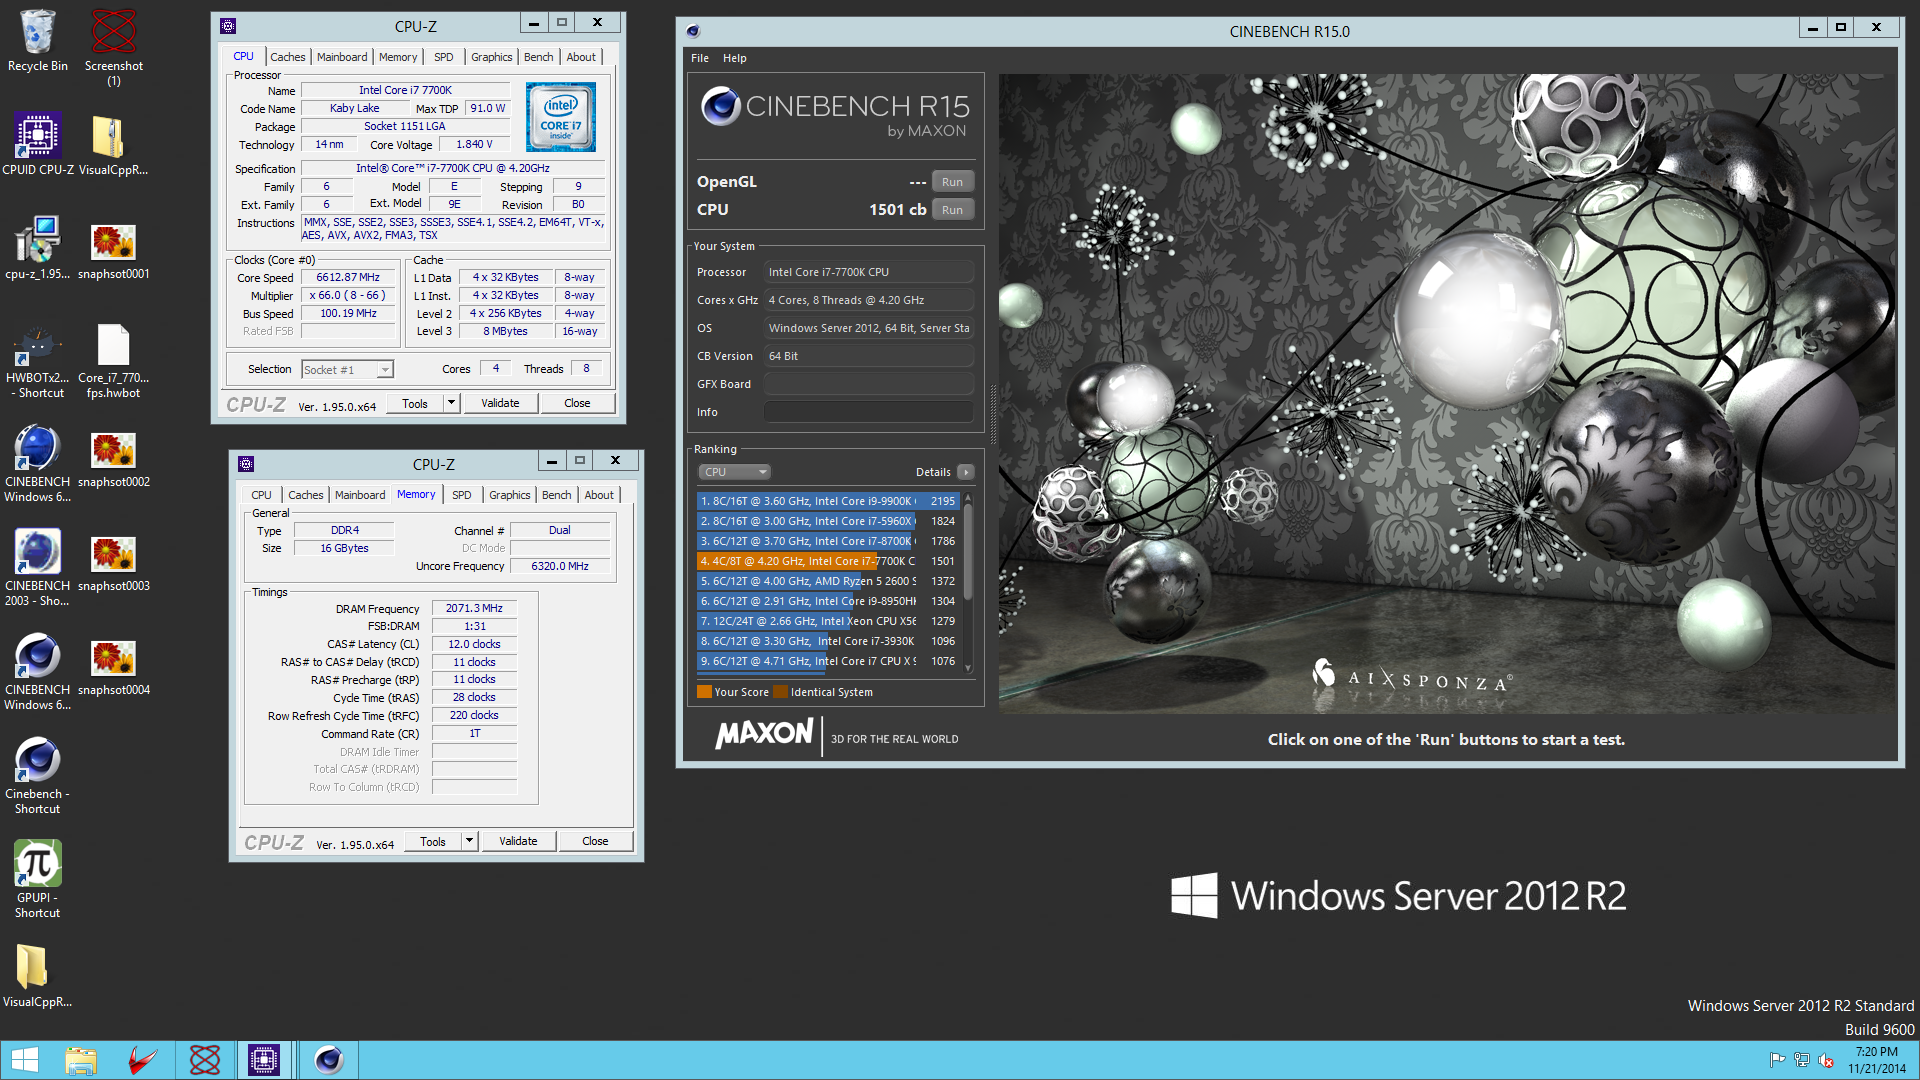Launch CPUID CPU-Z desktop shortcut
Image resolution: width=1920 pixels, height=1080 pixels.
(38, 144)
